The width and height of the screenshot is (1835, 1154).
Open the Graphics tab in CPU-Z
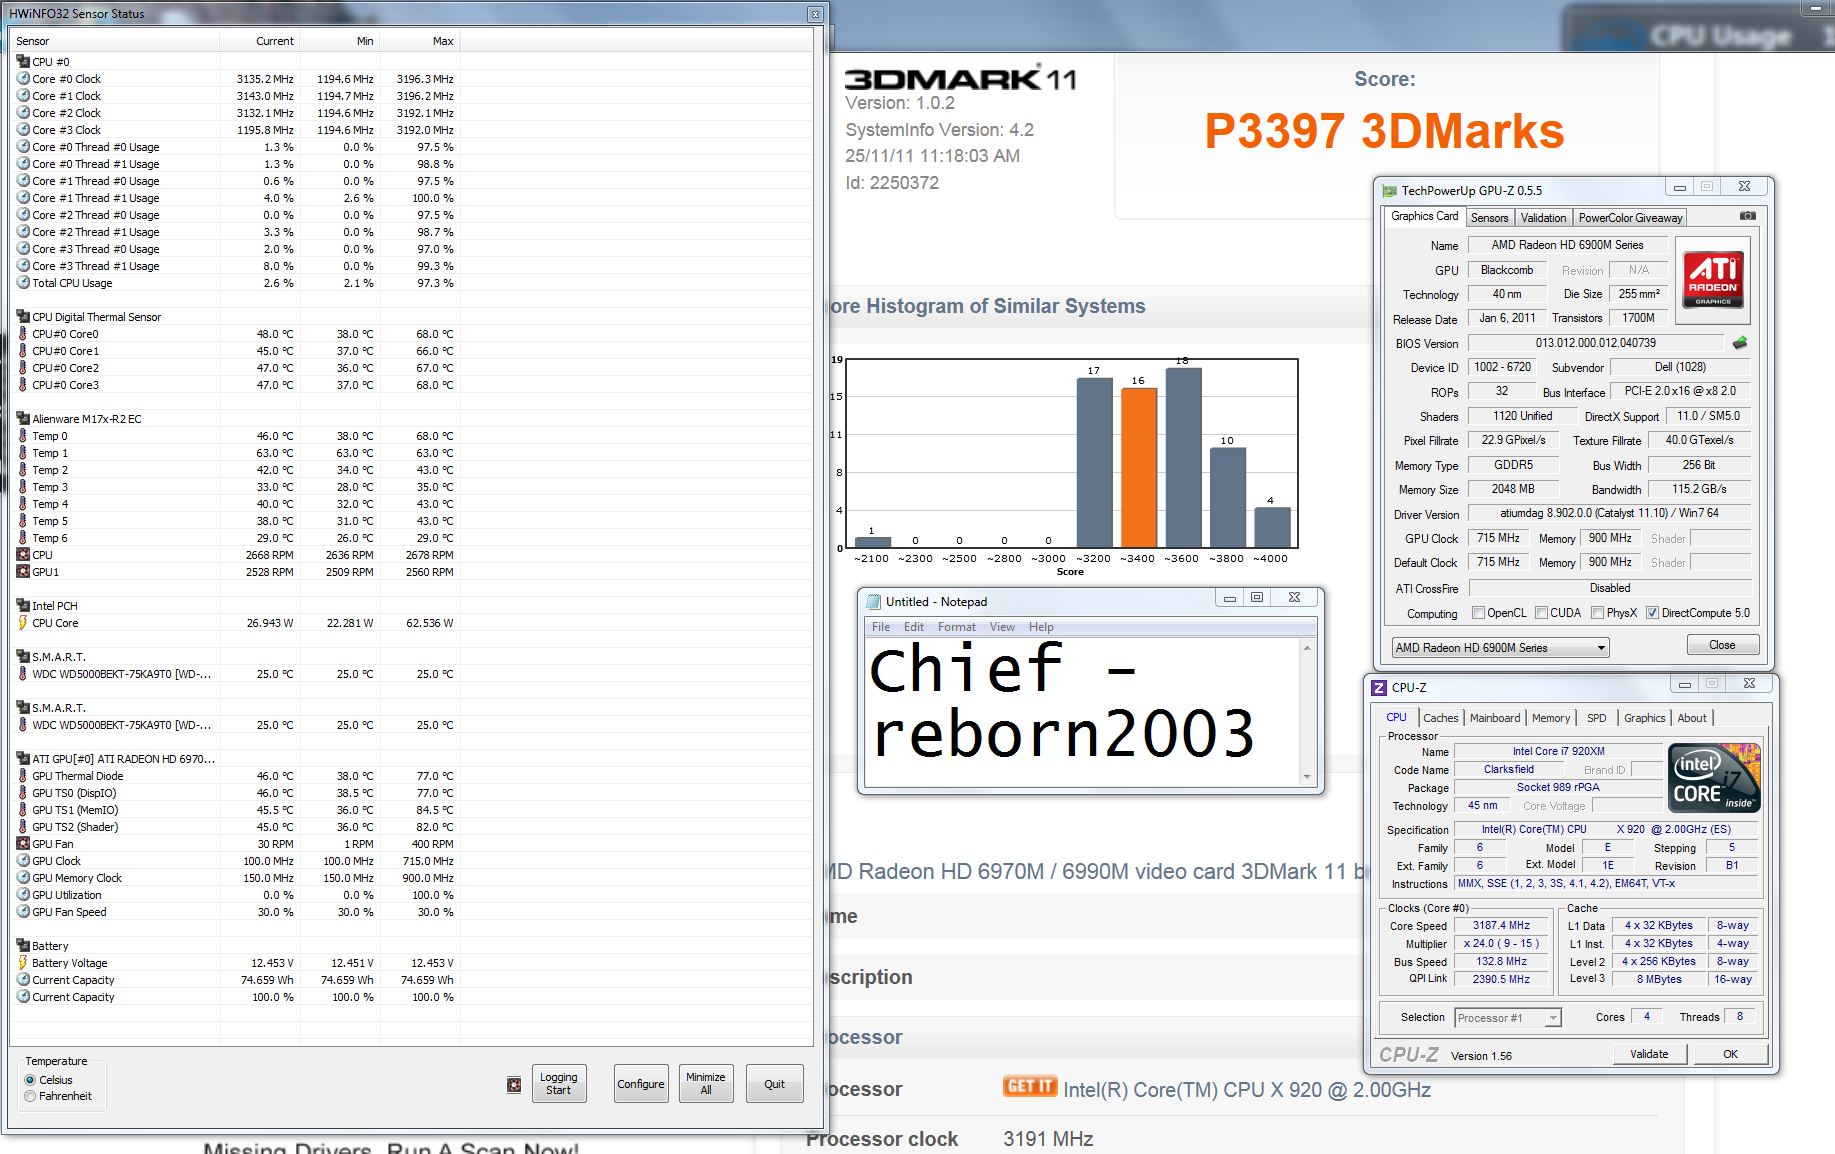(1644, 718)
